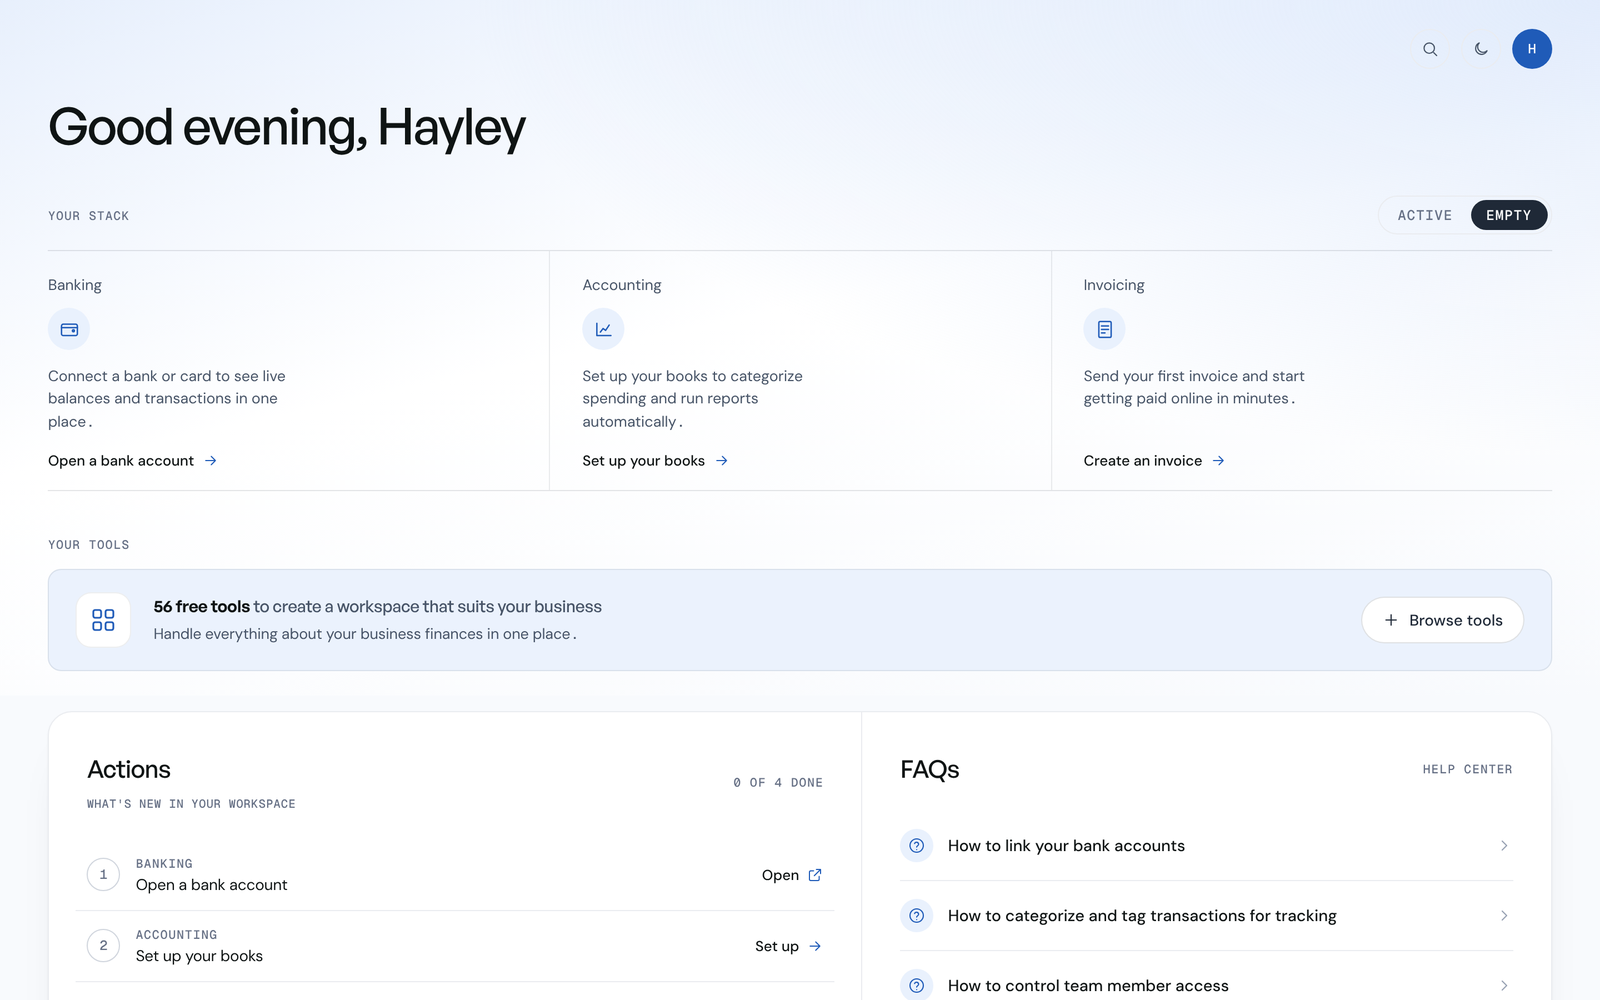Click the Banking wallet icon
The image size is (1600, 1000).
pos(69,329)
